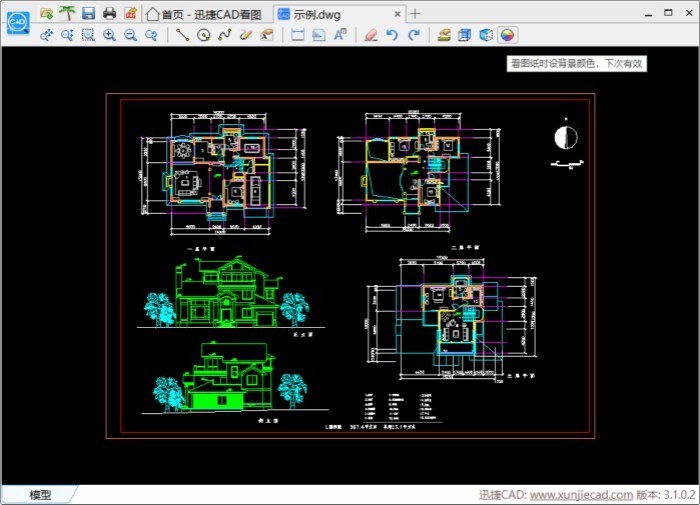
Task: Switch to the 首页 home tab
Action: click(x=205, y=14)
